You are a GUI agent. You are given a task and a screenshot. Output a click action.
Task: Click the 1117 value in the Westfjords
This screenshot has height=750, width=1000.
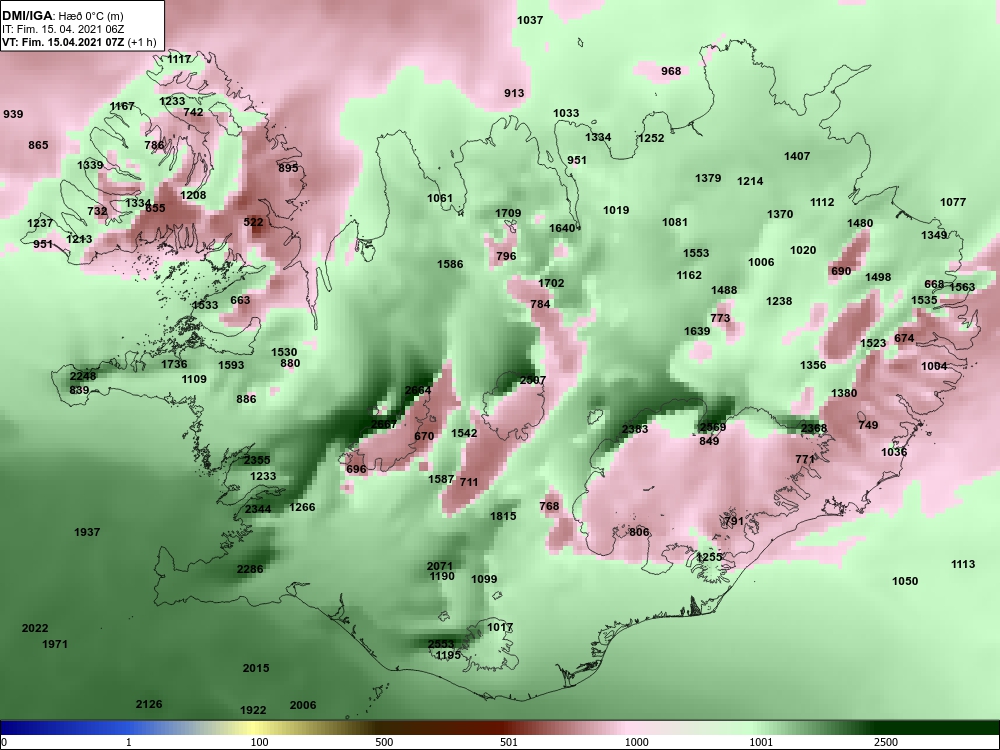point(179,59)
